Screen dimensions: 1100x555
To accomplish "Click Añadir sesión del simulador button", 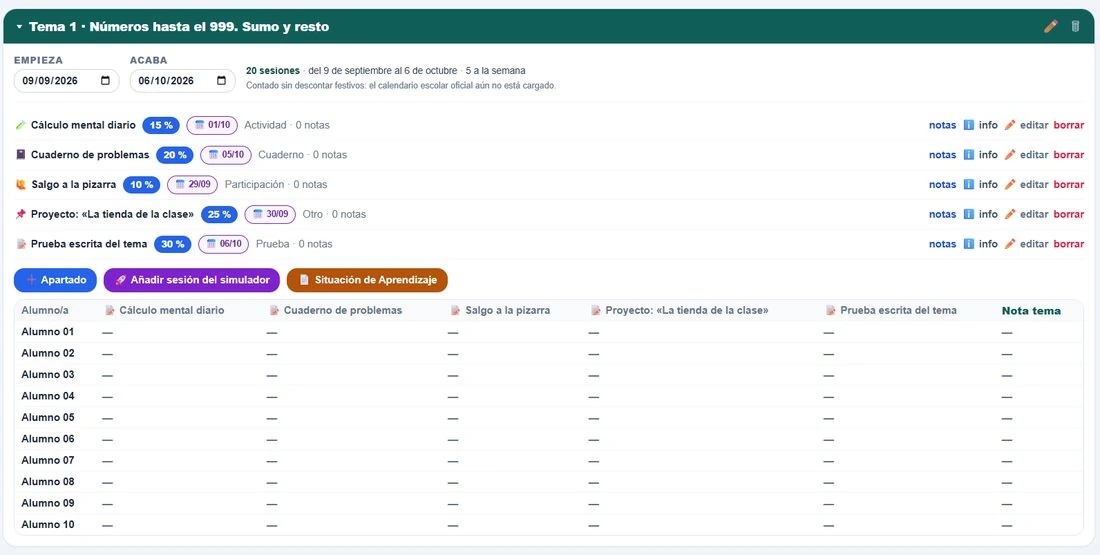I will 192,280.
